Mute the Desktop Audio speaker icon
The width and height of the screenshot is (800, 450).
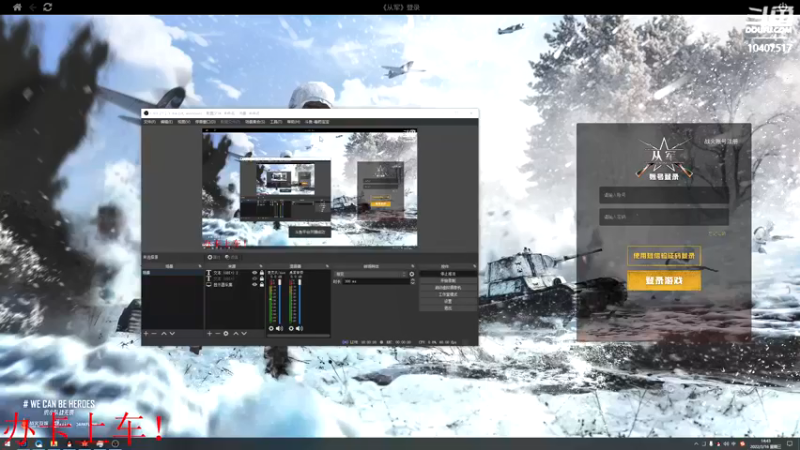pyautogui.click(x=299, y=329)
